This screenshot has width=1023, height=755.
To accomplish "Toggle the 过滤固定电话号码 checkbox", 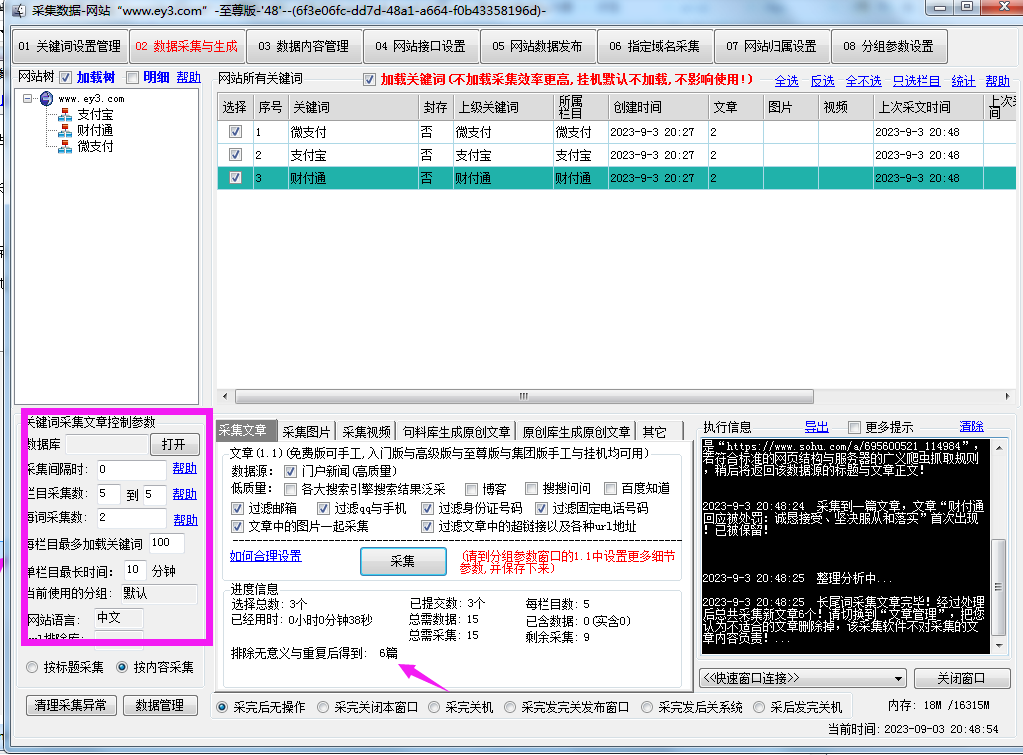I will [x=542, y=508].
